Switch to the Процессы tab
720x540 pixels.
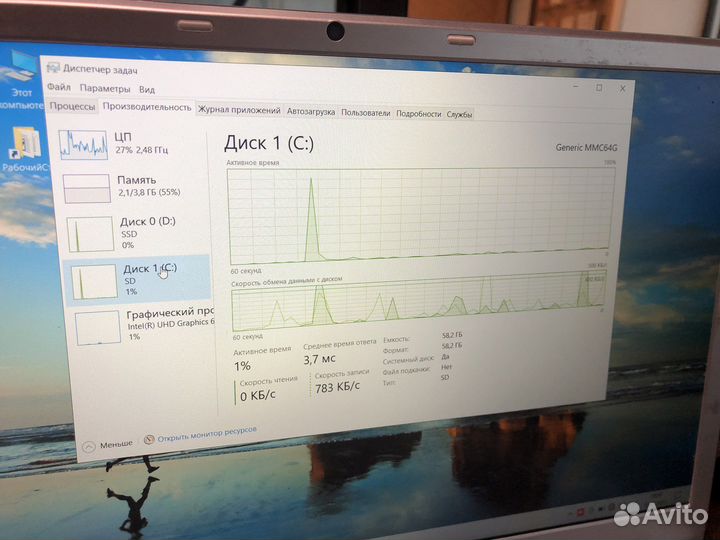click(72, 106)
